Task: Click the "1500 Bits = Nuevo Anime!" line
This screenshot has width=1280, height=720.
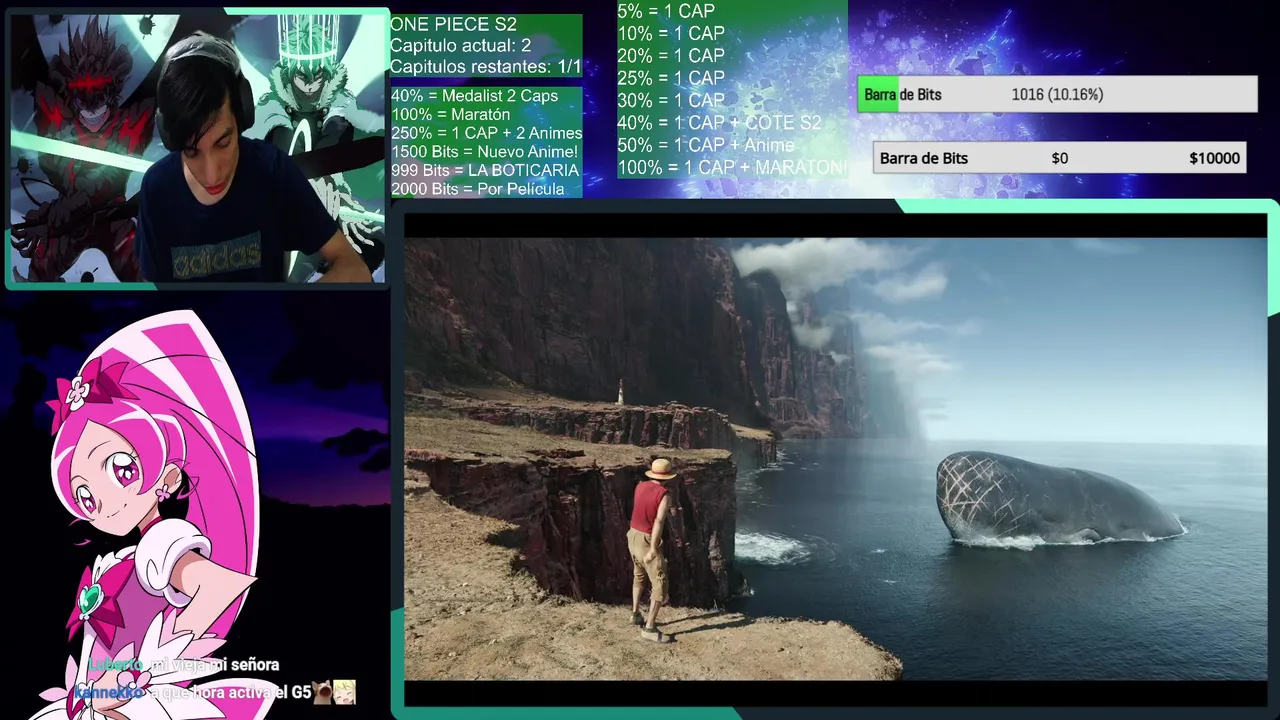Action: point(484,152)
